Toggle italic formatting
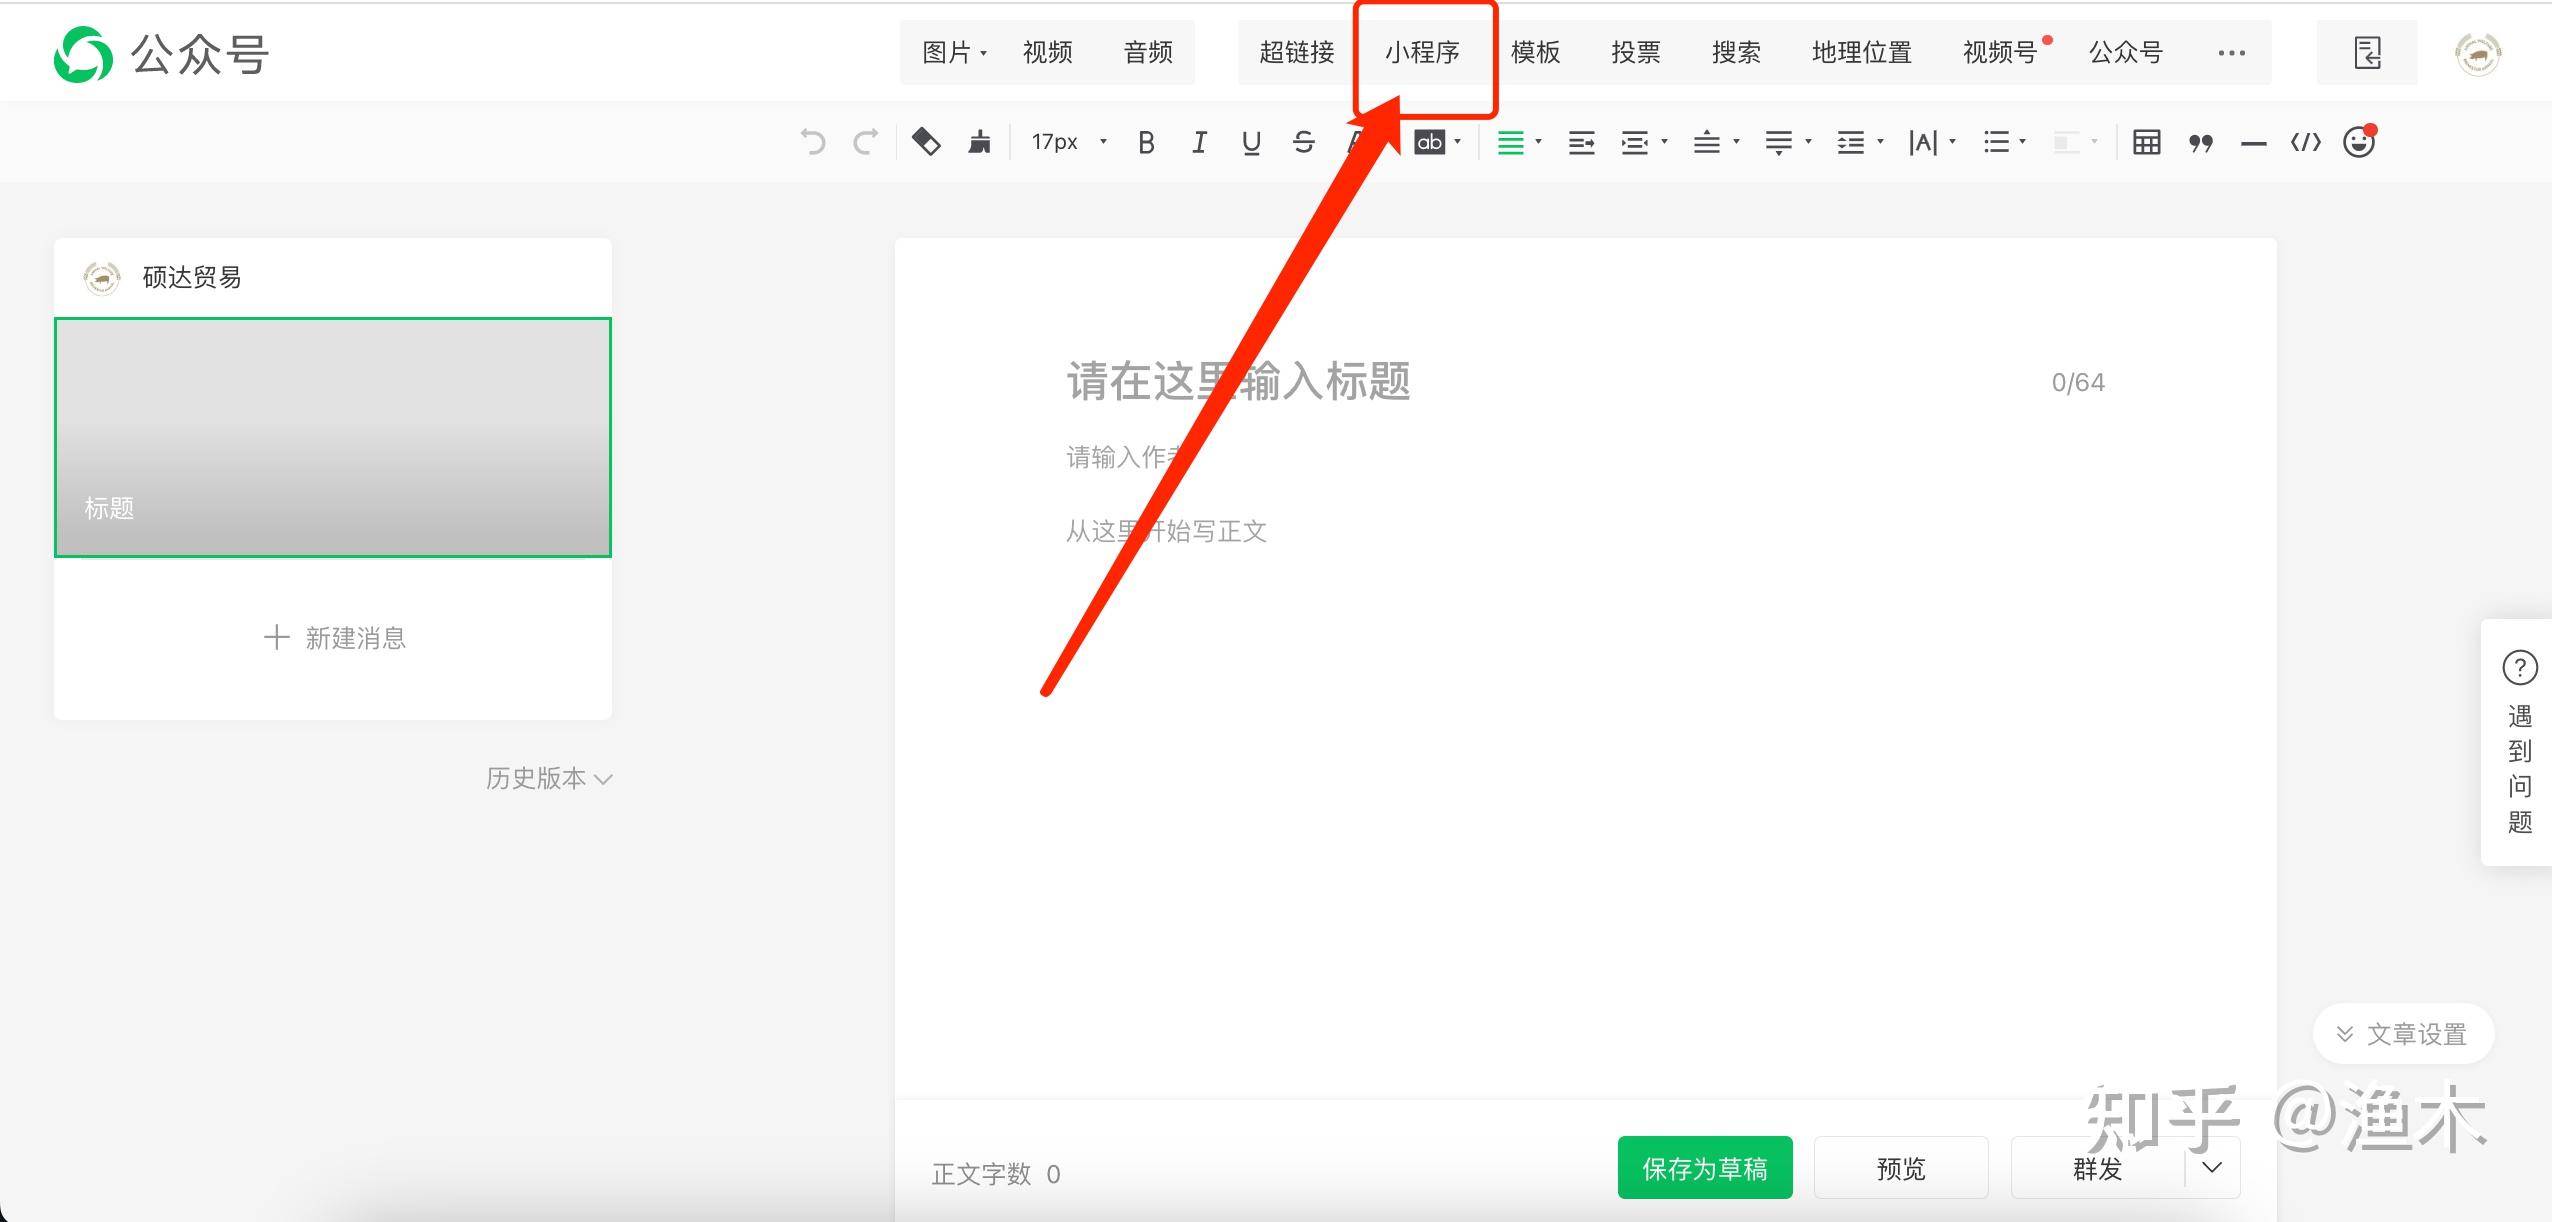 1199,142
